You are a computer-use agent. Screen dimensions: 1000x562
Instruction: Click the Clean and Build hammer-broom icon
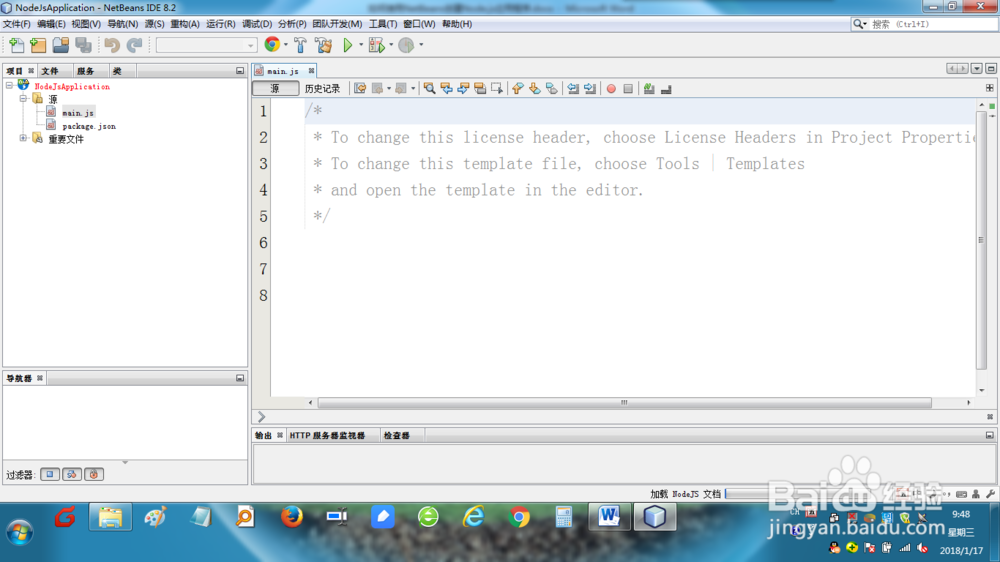323,45
